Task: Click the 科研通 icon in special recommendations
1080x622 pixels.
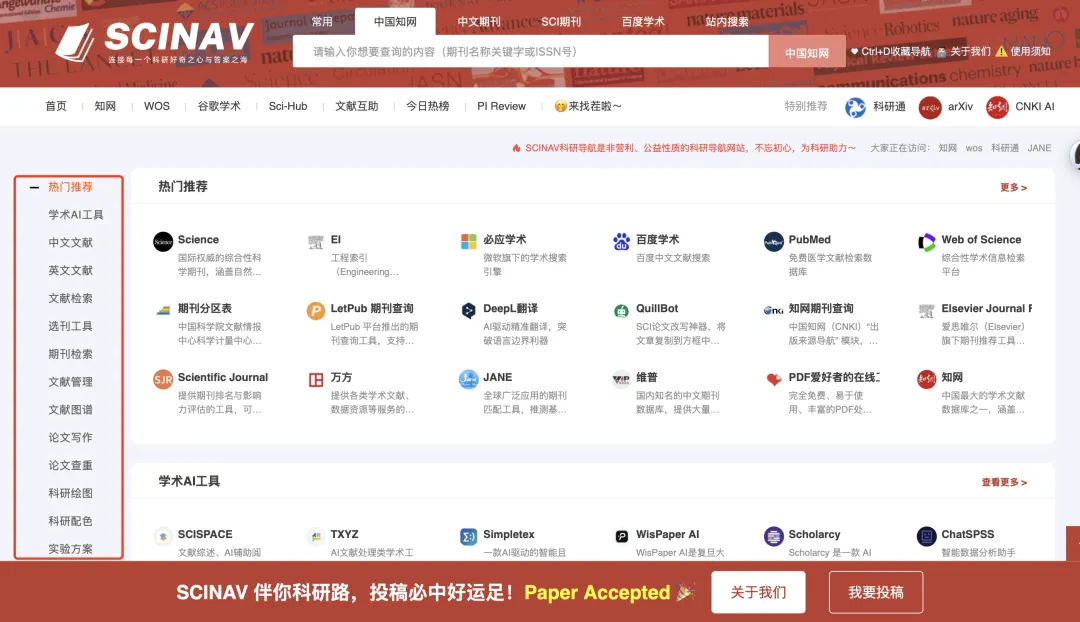Action: pyautogui.click(x=855, y=107)
